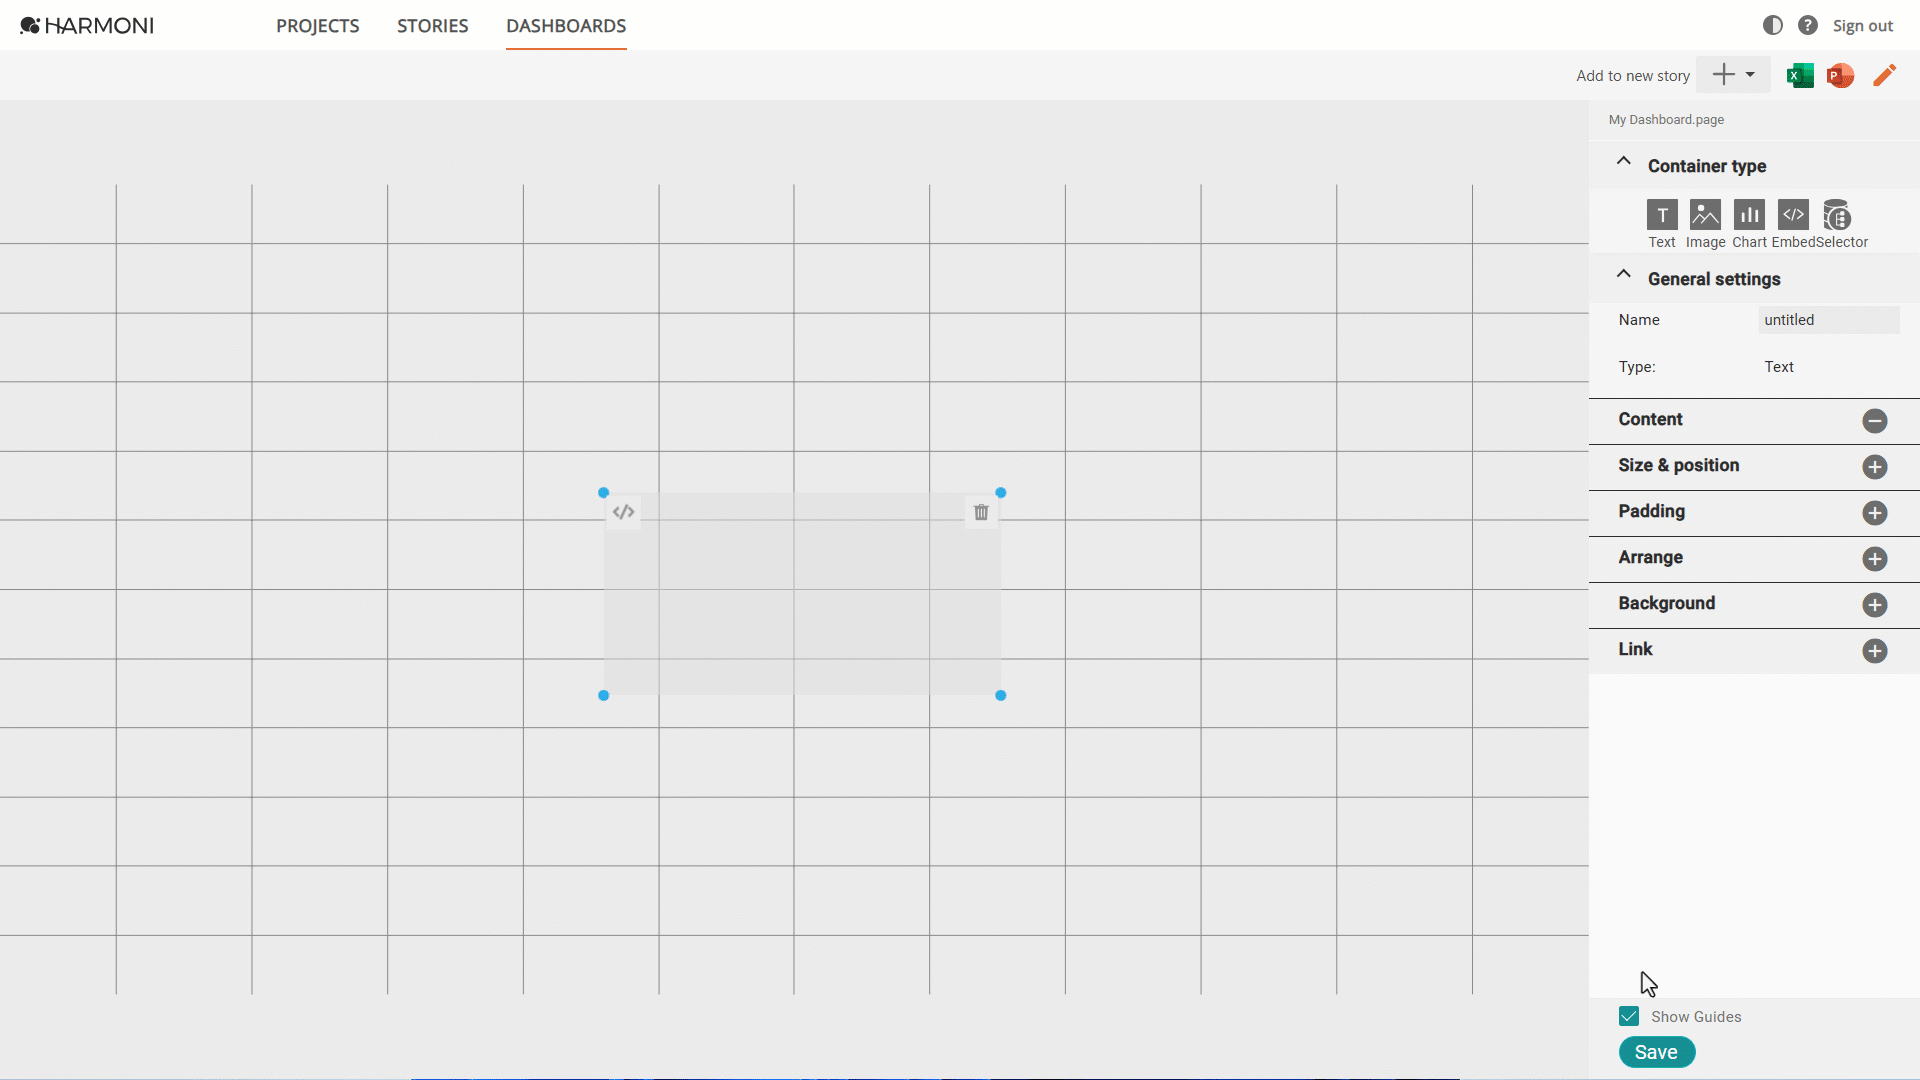Open the add to story dropdown arrow
This screenshot has width=1920, height=1080.
tap(1750, 75)
